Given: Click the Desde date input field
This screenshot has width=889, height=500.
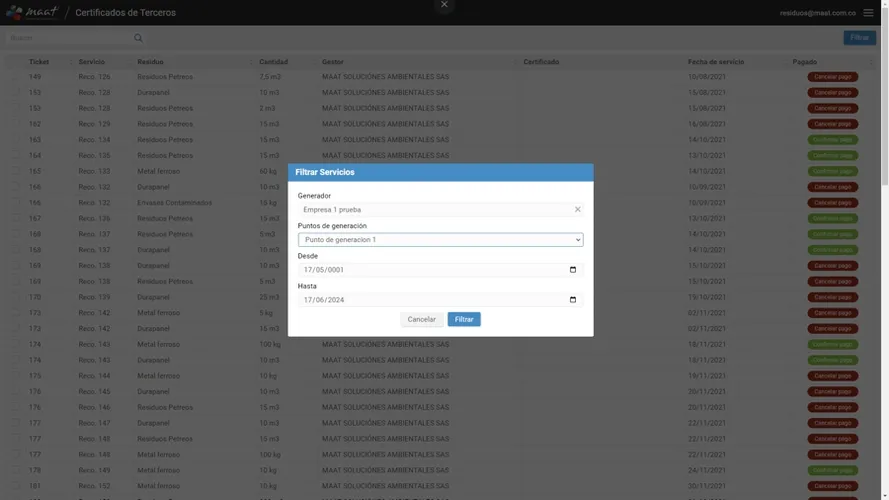Looking at the screenshot, I should click(x=430, y=270).
